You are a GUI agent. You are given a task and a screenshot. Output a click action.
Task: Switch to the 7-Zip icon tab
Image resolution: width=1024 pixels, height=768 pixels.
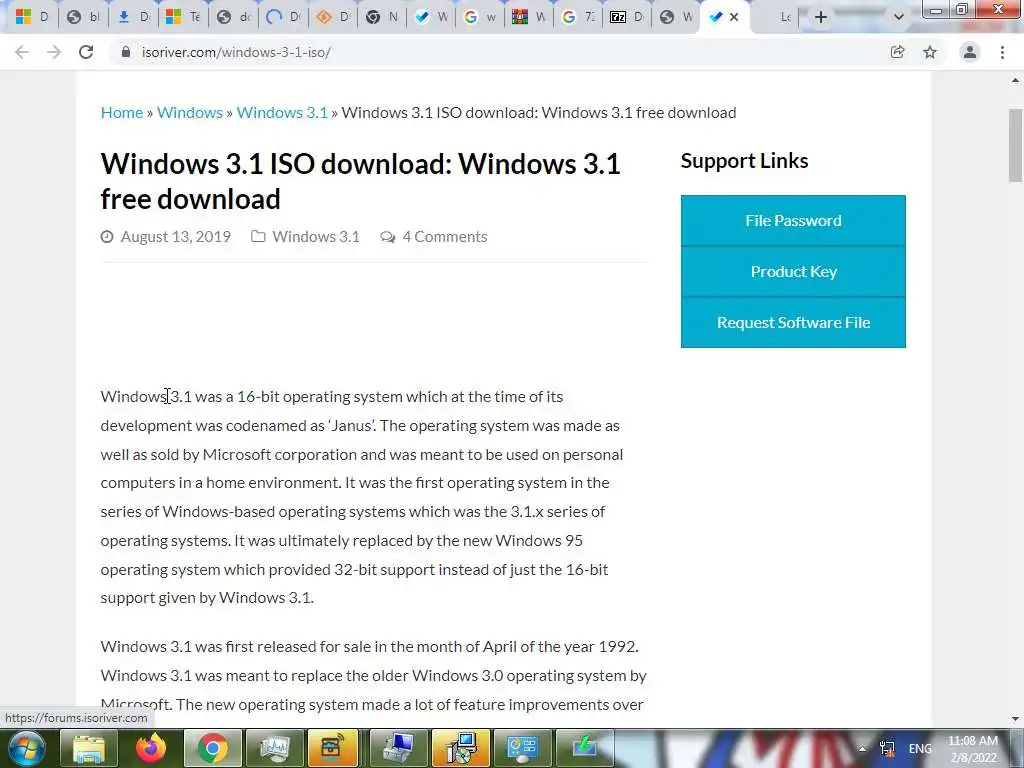[627, 17]
